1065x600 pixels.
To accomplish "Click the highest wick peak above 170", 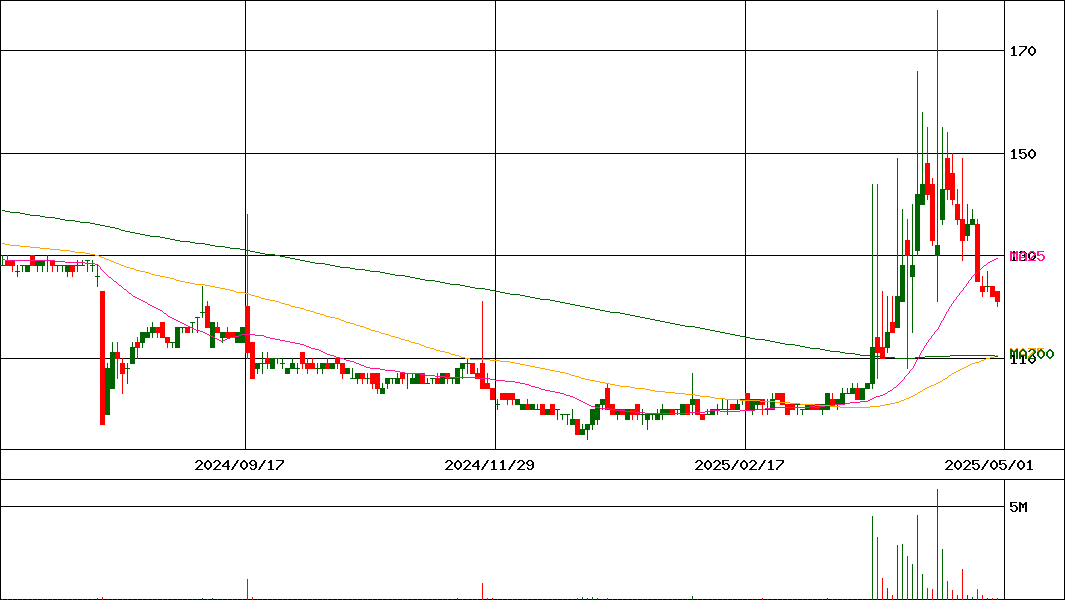I will pyautogui.click(x=937, y=14).
